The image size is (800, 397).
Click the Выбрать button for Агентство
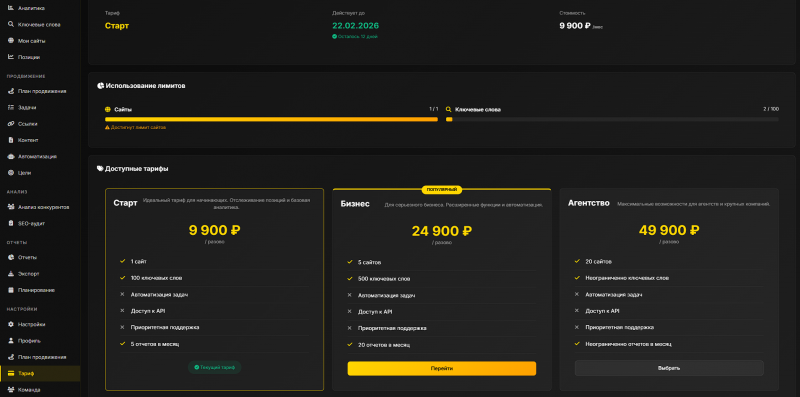point(669,368)
